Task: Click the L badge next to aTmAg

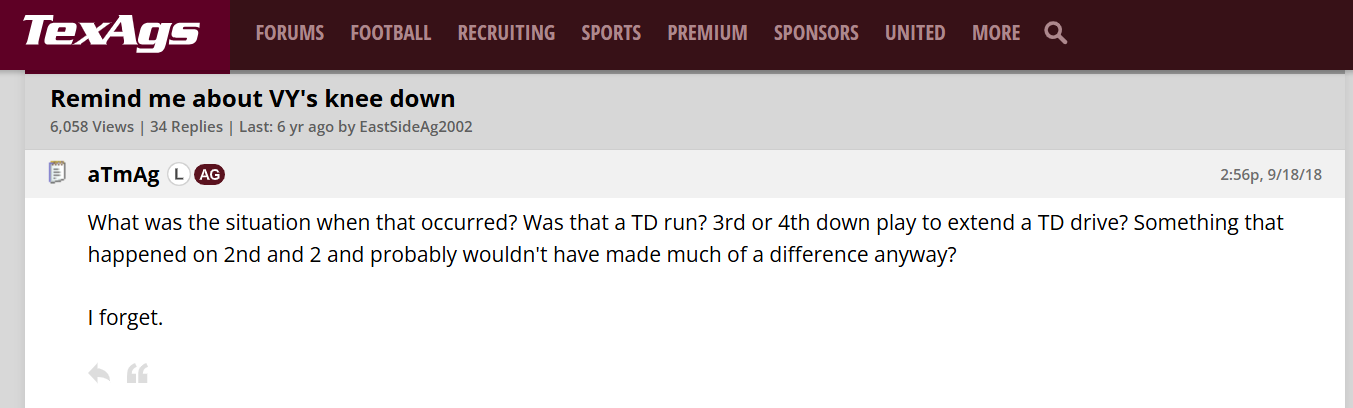Action: click(179, 174)
